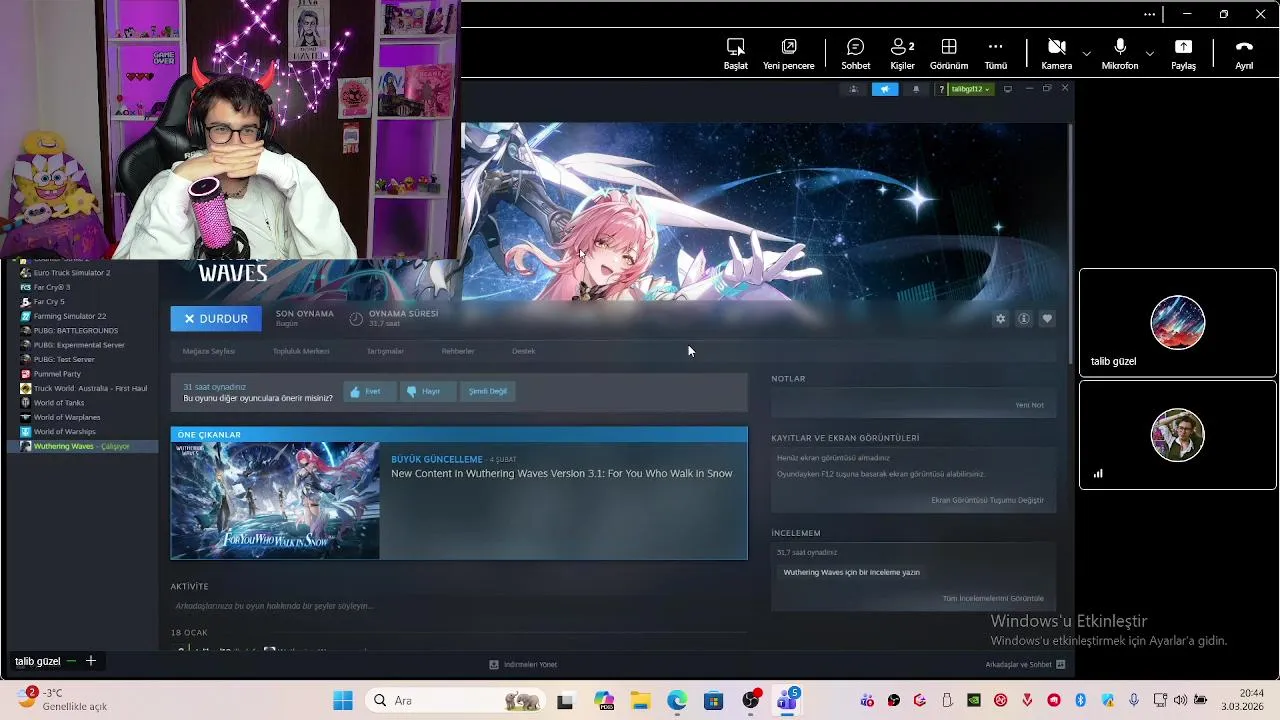Screen dimensions: 1280x720
Task: Open İndirmeleri Yönet at bottom
Action: 523,664
